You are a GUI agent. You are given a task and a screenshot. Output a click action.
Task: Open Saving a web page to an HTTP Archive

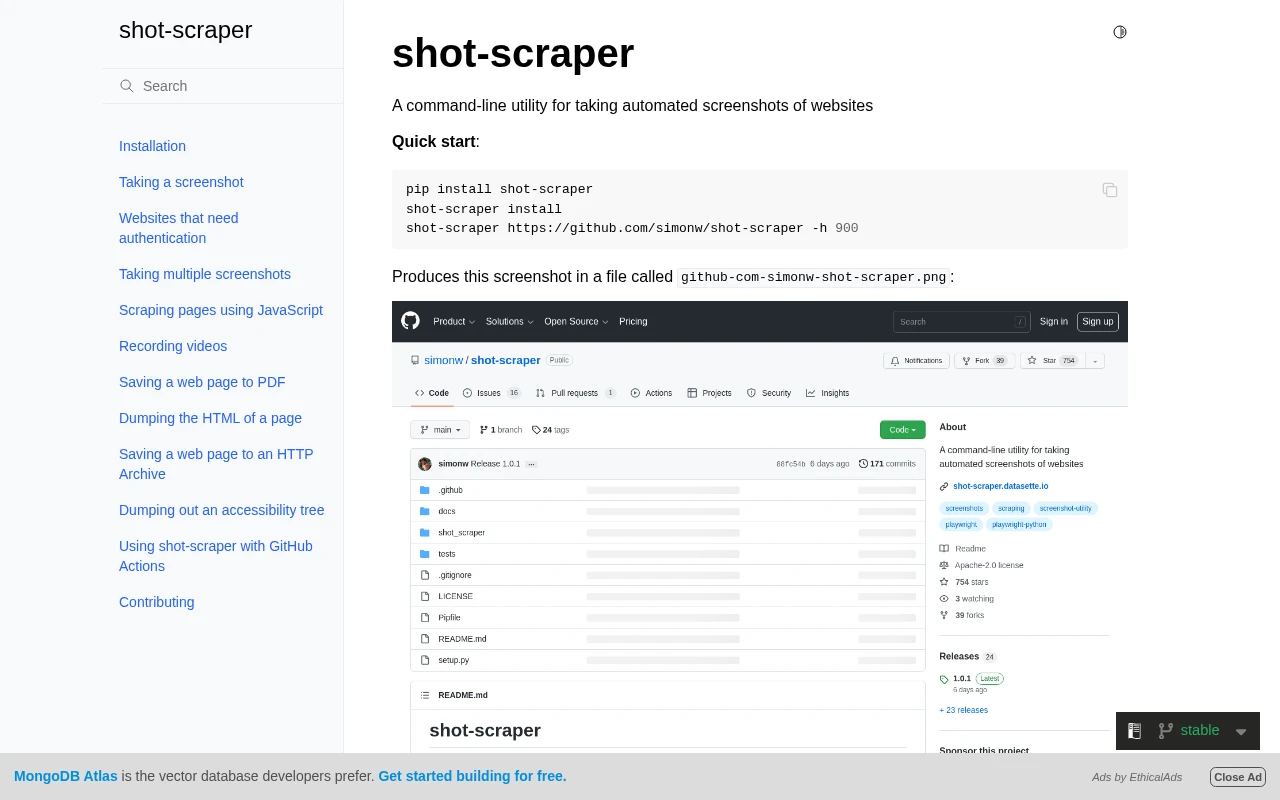coord(216,464)
